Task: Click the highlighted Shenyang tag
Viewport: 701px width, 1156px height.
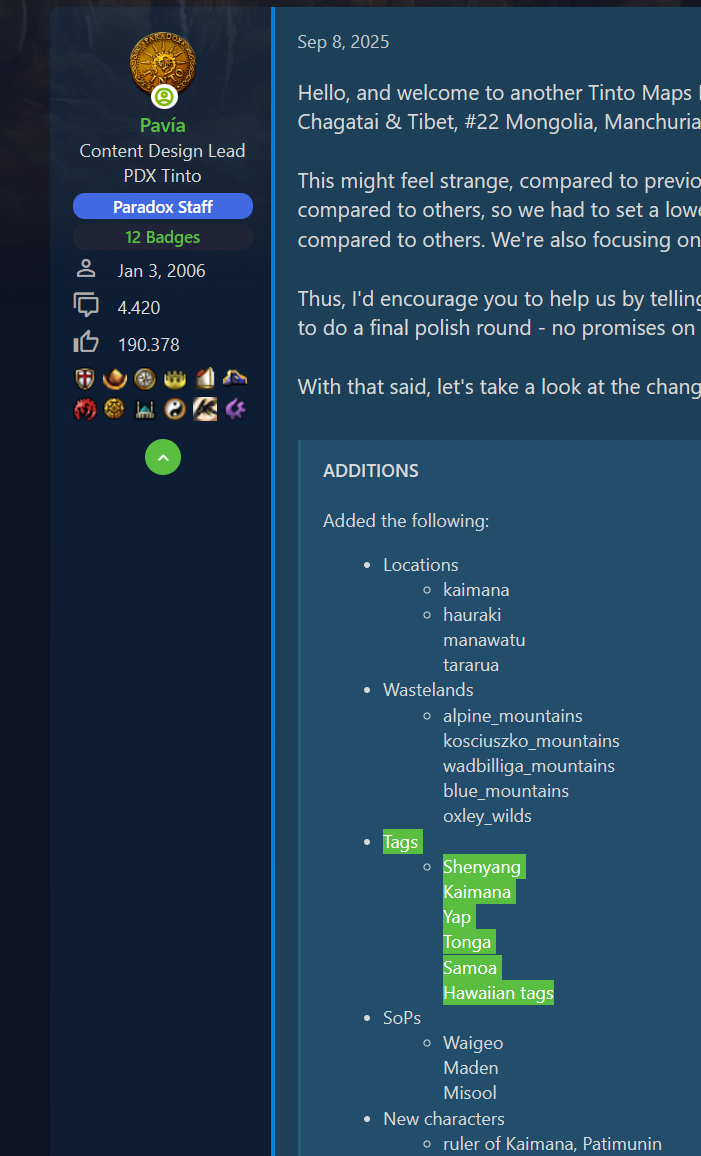Action: coord(484,867)
